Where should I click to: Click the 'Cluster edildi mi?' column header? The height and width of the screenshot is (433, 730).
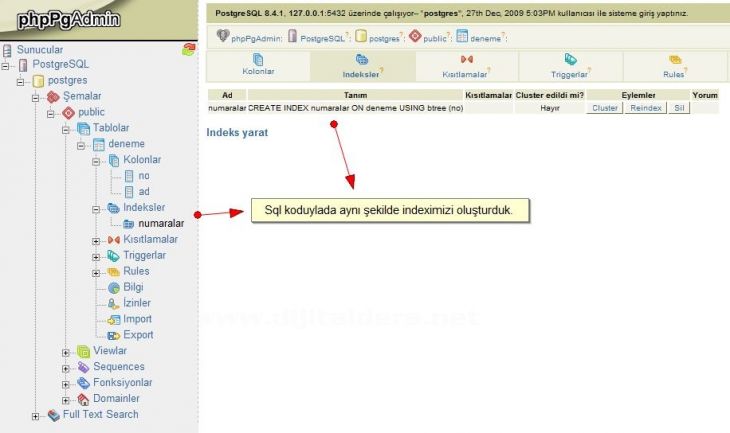pyautogui.click(x=549, y=95)
